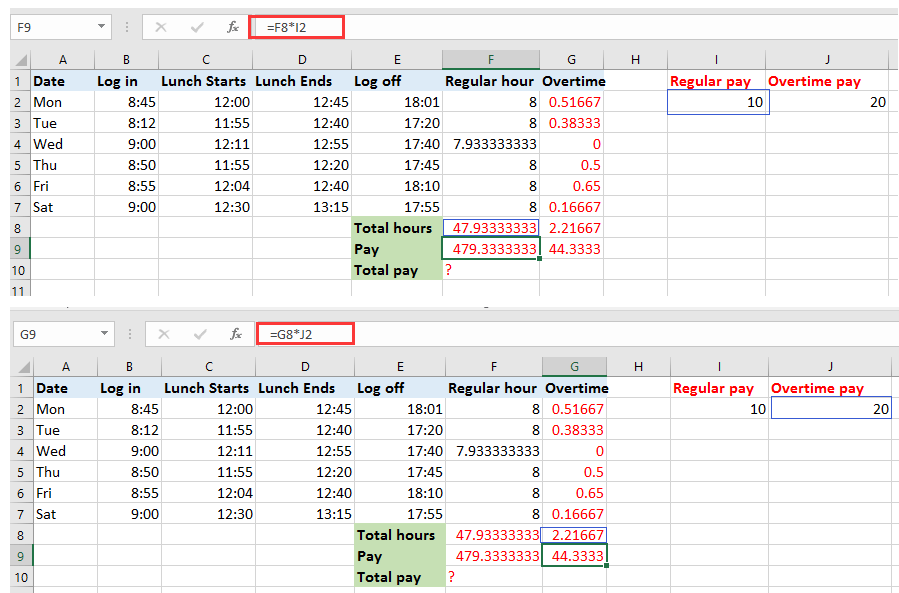899x593 pixels.
Task: Click the vertical ellipsis beside the Name Box
Action: click(129, 28)
